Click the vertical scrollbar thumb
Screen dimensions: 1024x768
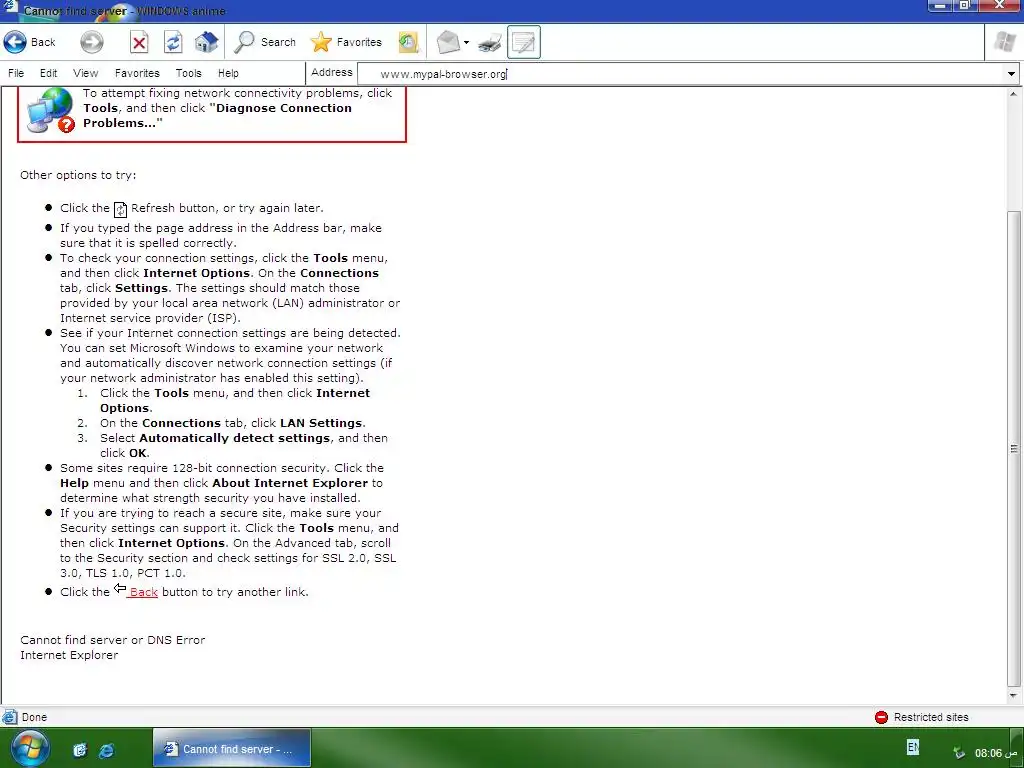(1014, 448)
